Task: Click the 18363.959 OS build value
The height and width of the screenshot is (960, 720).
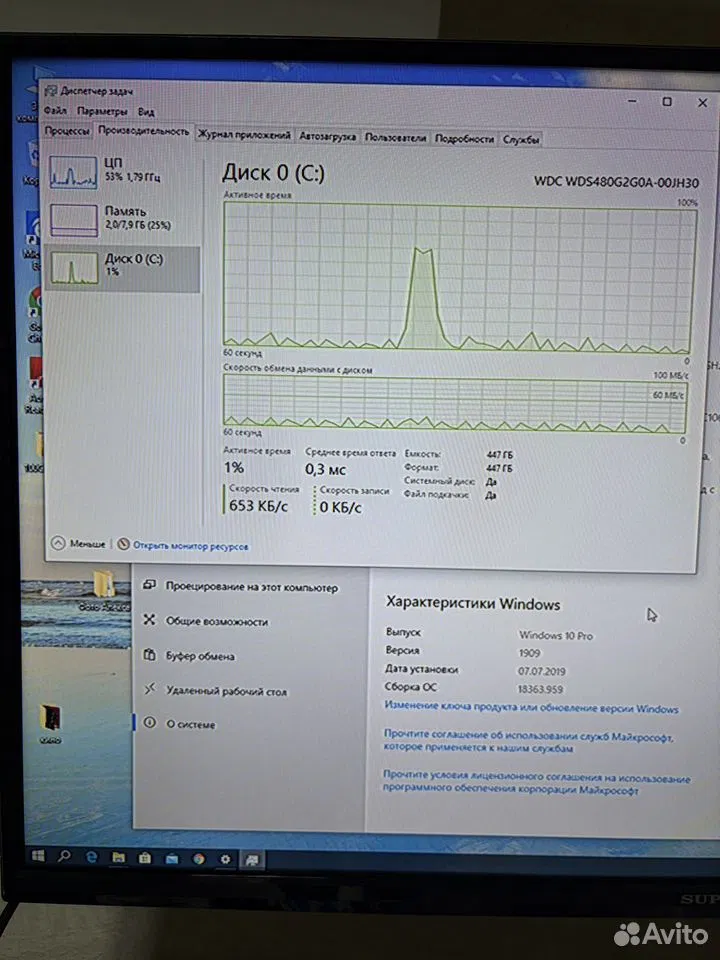Action: [540, 689]
